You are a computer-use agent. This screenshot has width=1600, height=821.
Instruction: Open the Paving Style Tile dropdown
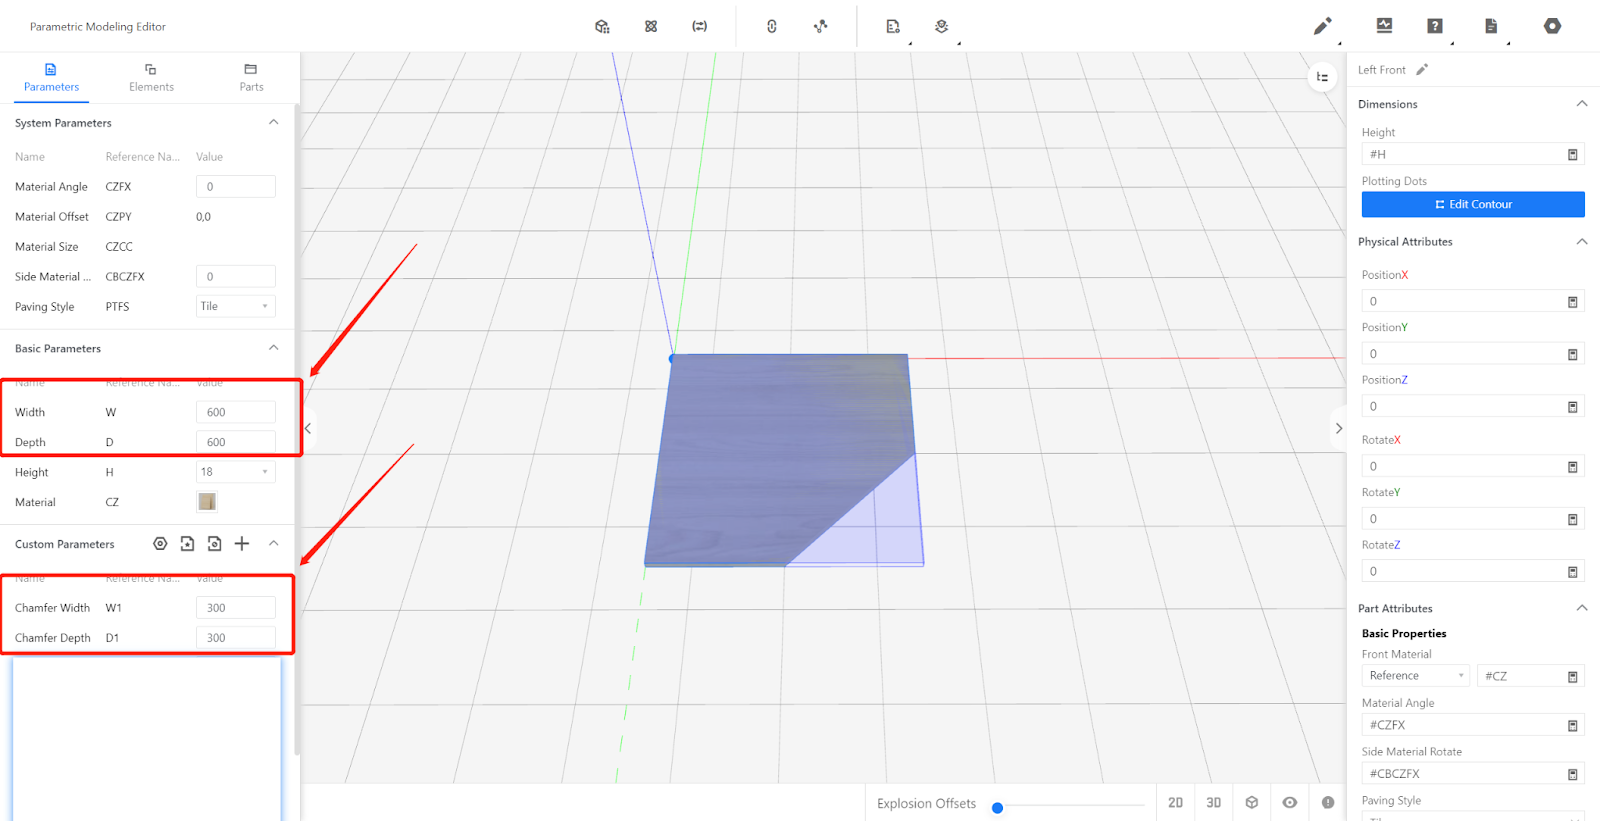pyautogui.click(x=235, y=307)
